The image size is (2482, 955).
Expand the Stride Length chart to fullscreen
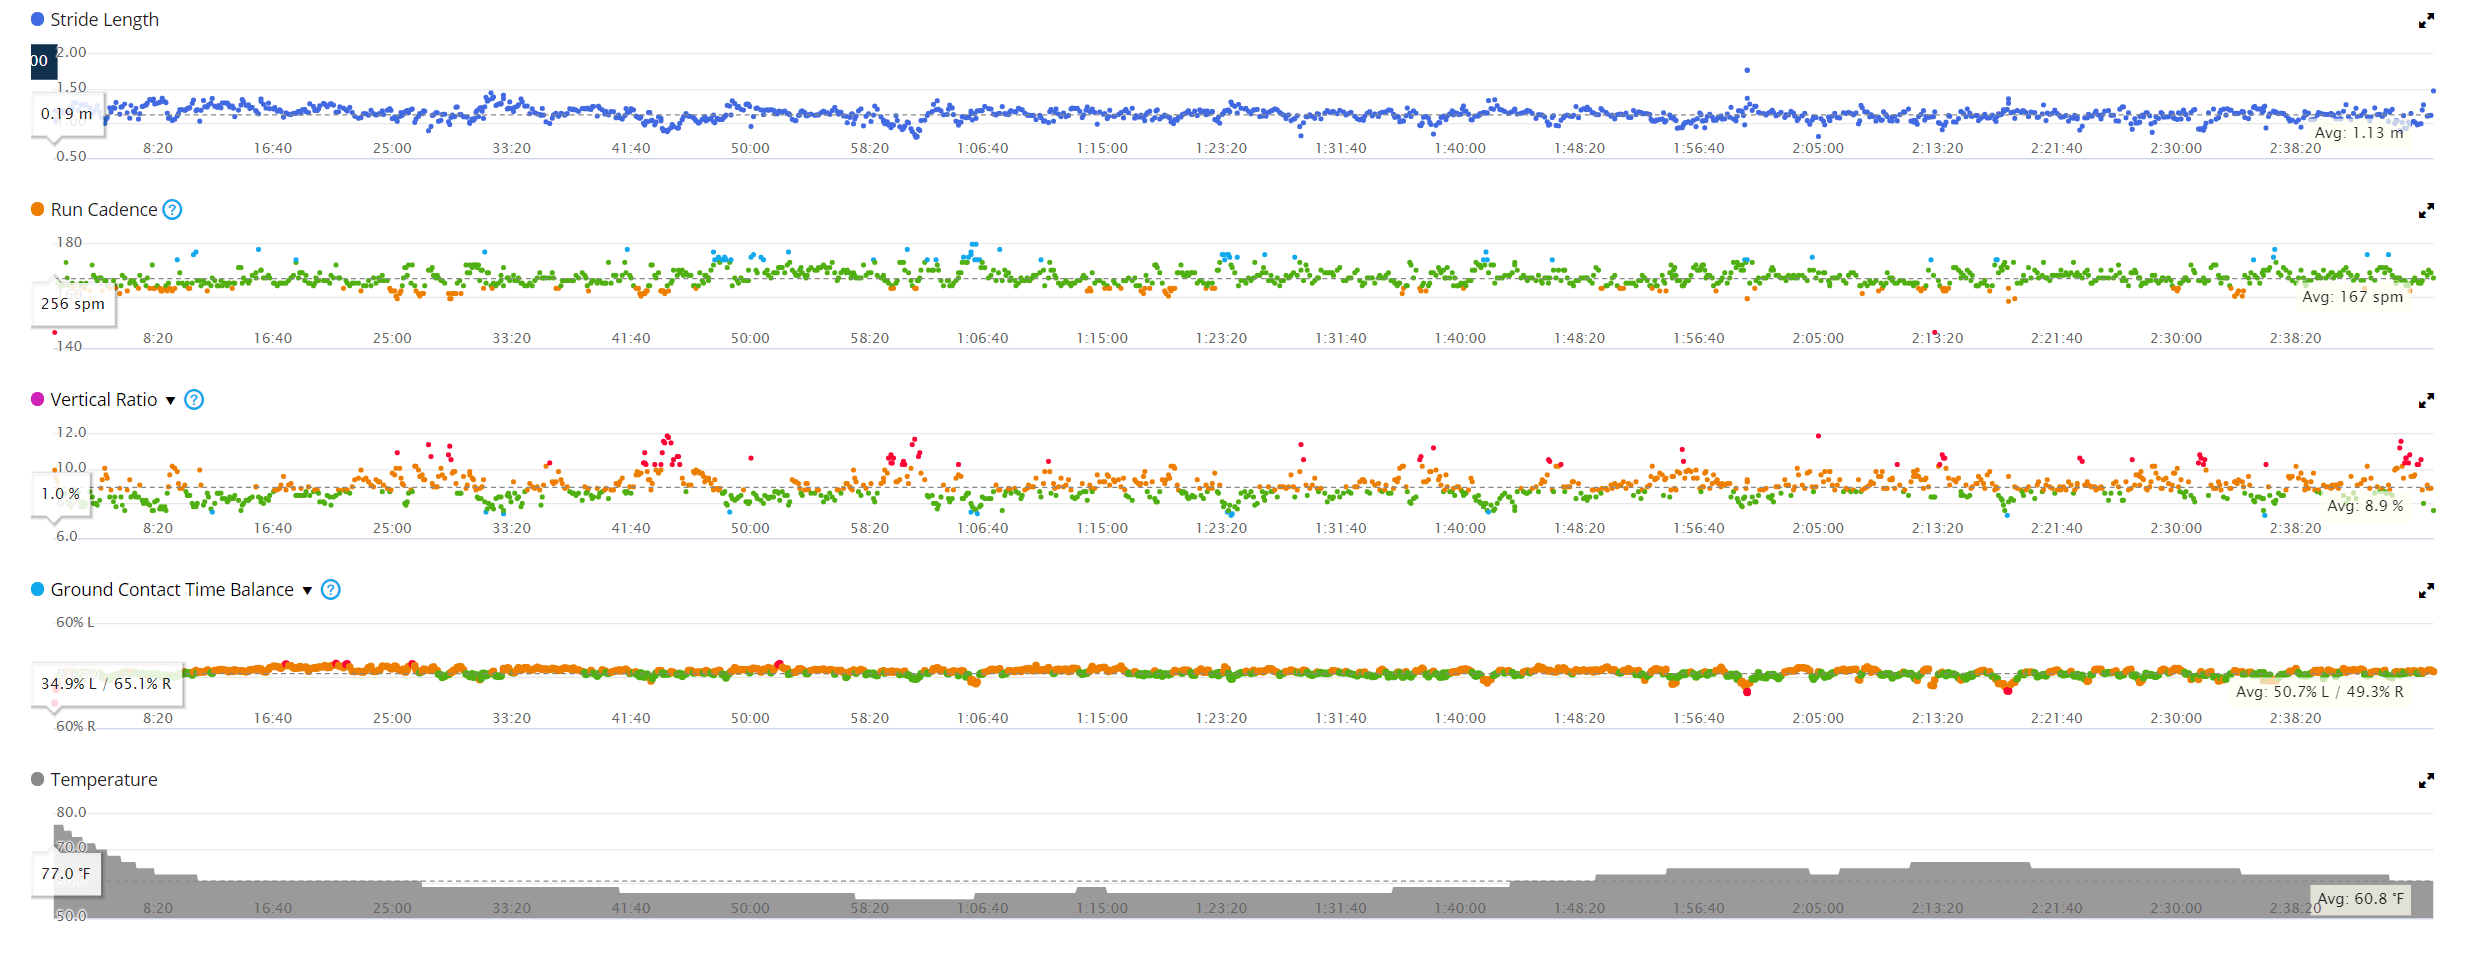2425,21
